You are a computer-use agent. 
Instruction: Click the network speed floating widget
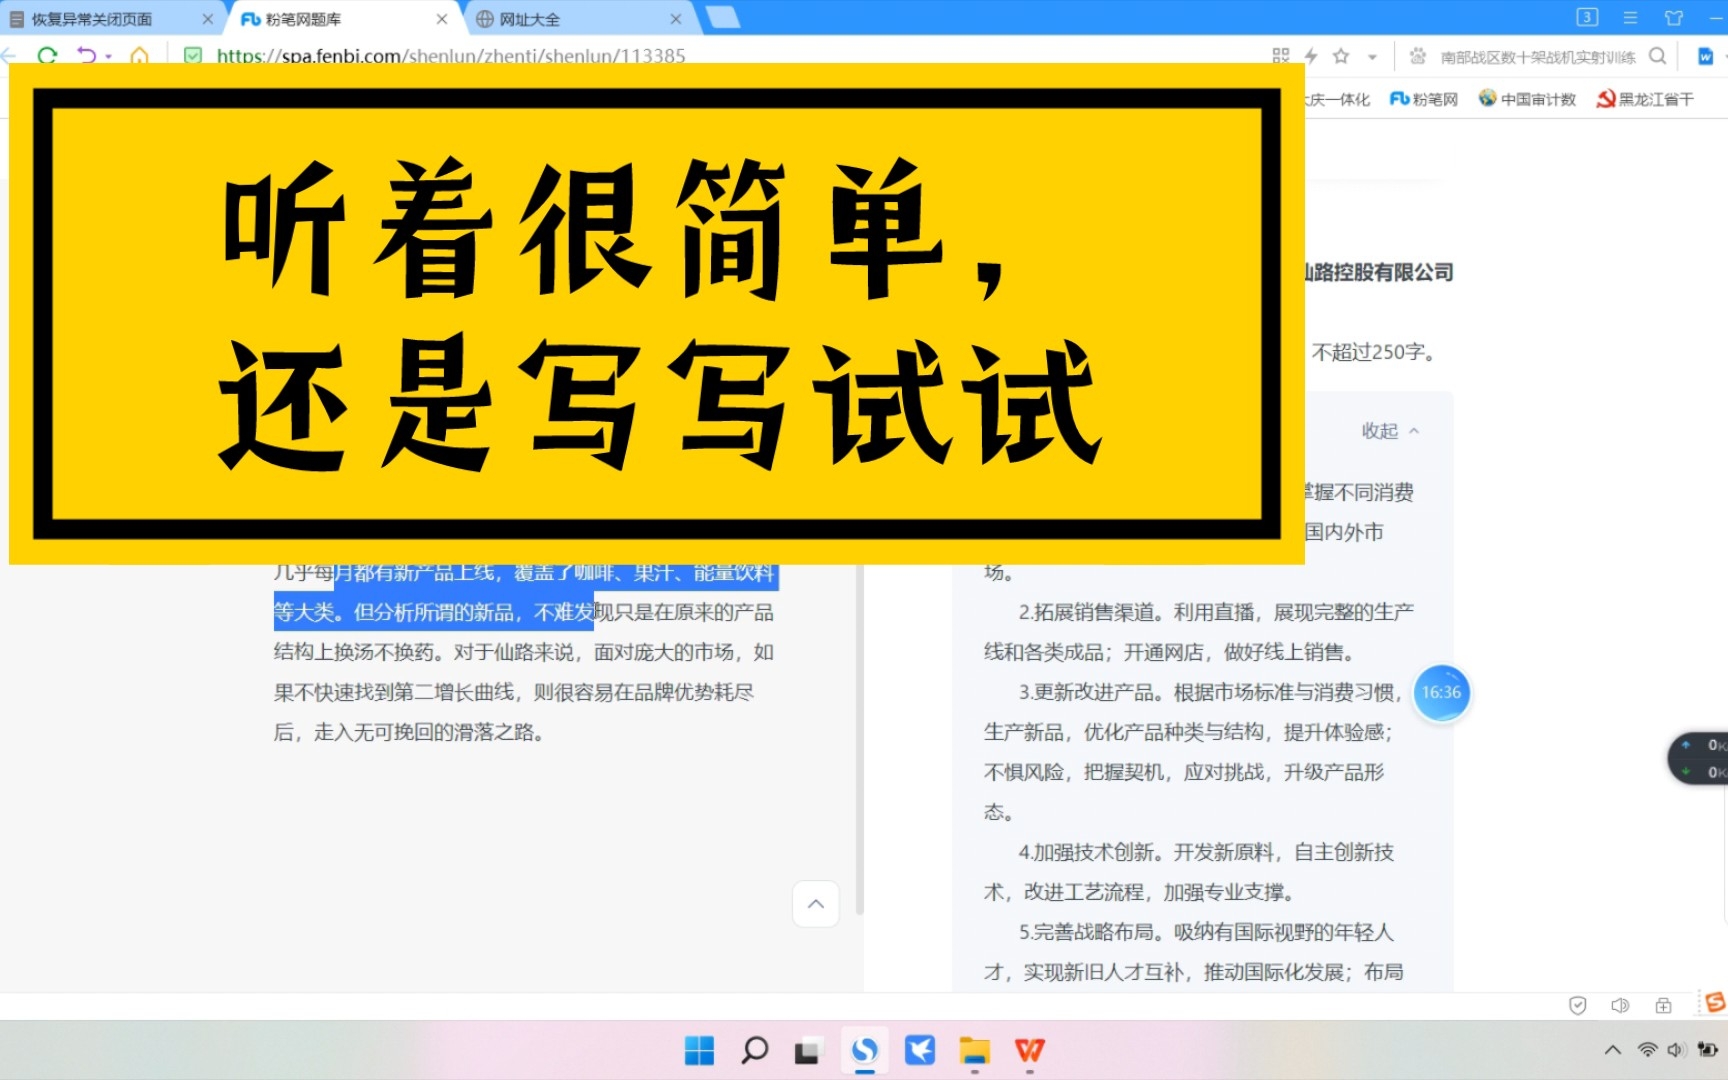tap(1698, 758)
